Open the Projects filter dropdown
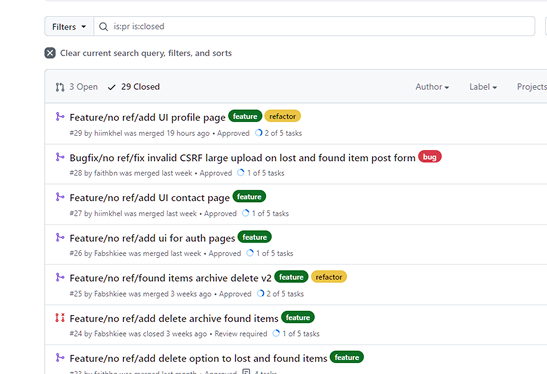 (x=532, y=87)
